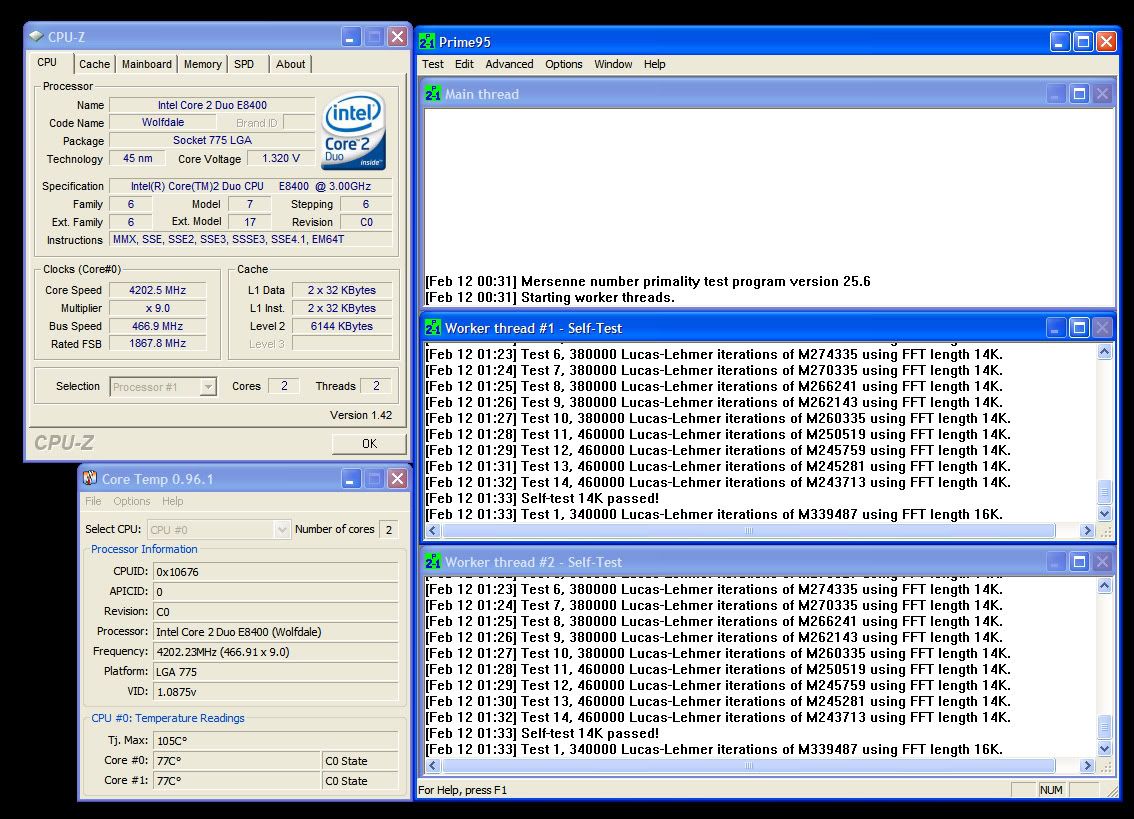Viewport: 1134px width, 819px height.
Task: Click the vertical scrollbar thumb in Worker thread #2
Action: [x=1104, y=726]
